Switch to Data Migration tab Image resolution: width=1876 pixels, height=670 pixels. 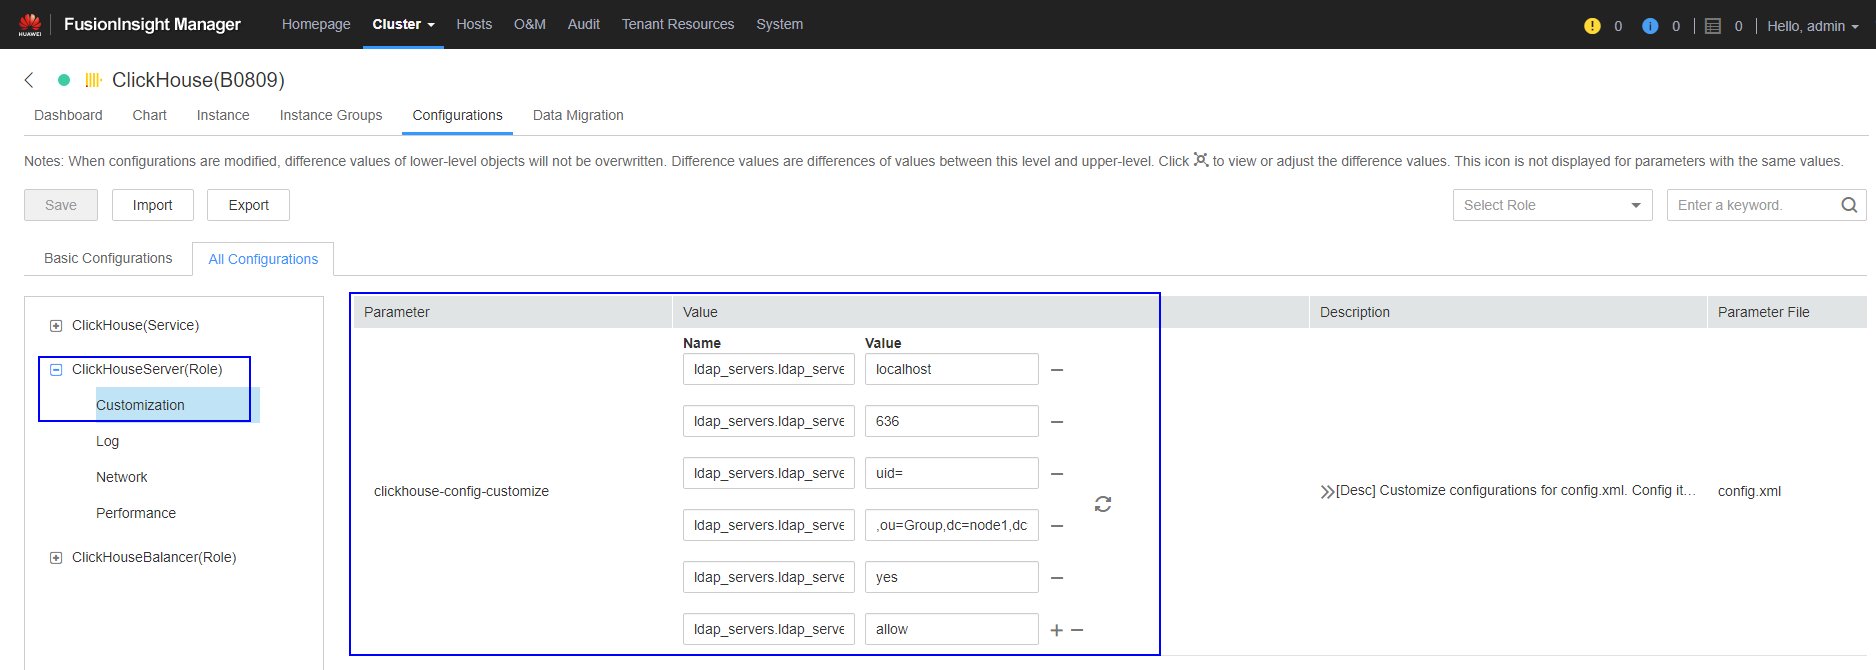578,115
